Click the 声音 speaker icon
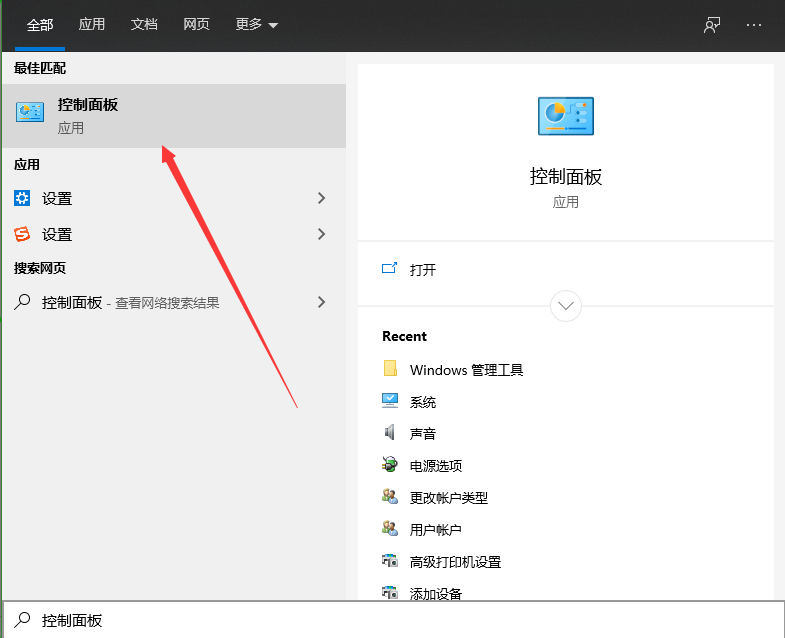This screenshot has height=638, width=785. click(389, 432)
